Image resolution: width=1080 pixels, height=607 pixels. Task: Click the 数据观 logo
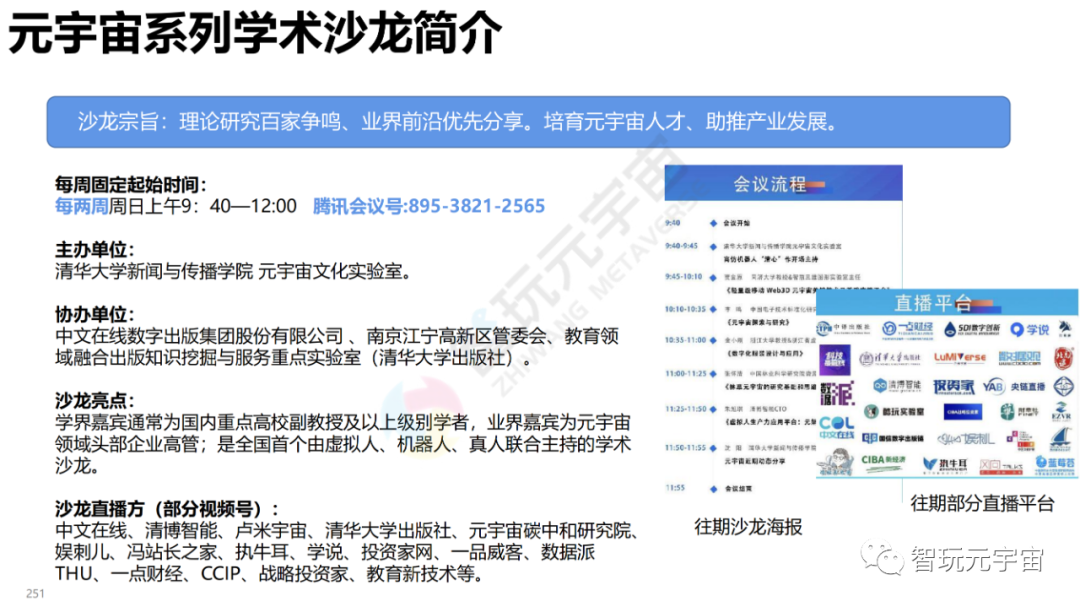[1020, 358]
